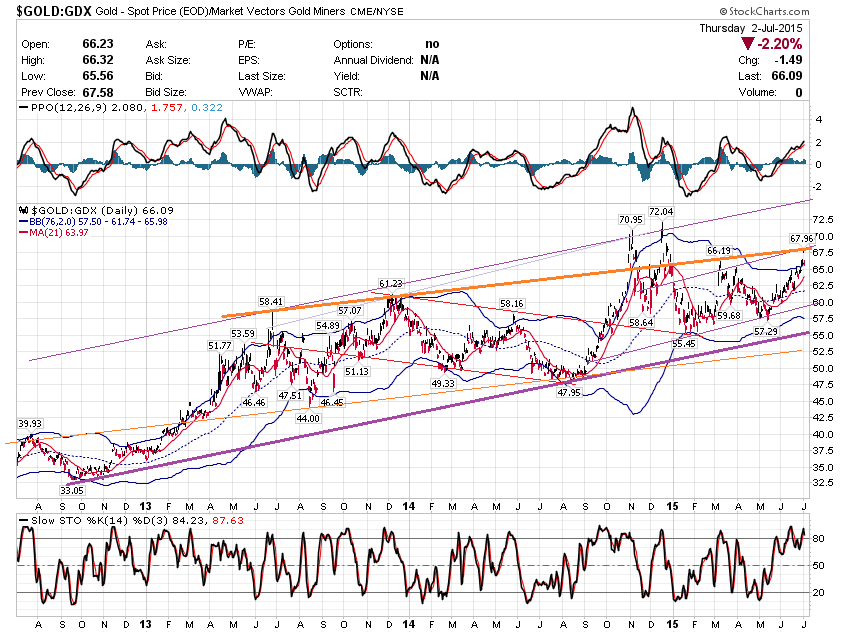Click the VWAP label
Viewport: 850px width, 633px height.
click(255, 92)
